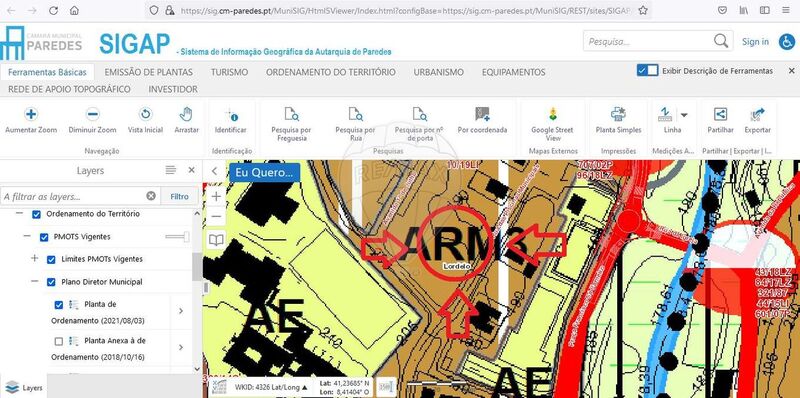Viewport: 800px width, 398px height.
Task: Click the Eu Quero... button
Action: [264, 172]
